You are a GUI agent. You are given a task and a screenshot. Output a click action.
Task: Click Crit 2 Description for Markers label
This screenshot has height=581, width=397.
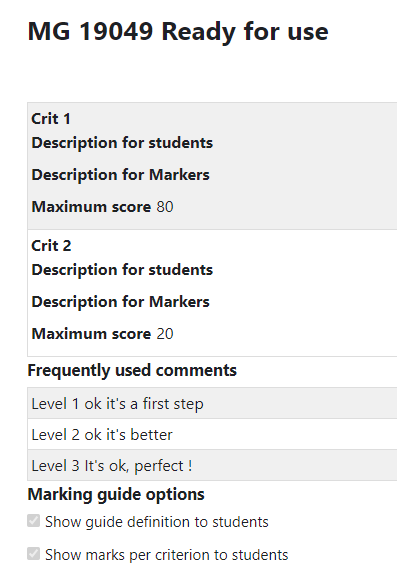click(120, 302)
